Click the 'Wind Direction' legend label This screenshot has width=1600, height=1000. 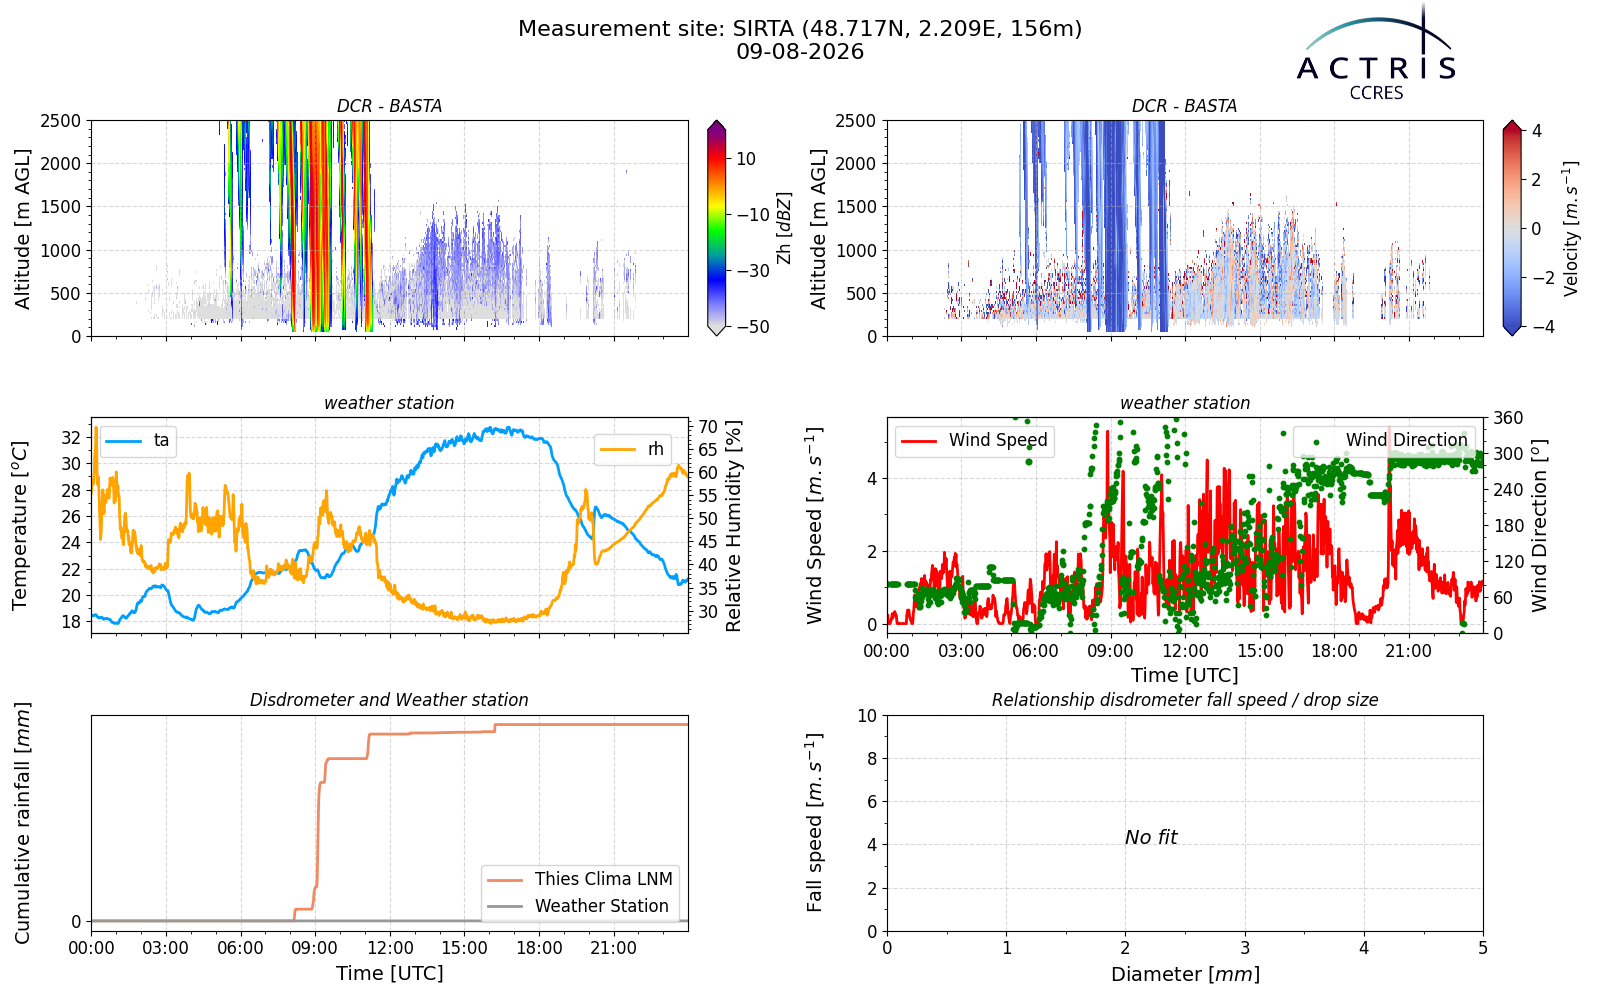[1407, 440]
